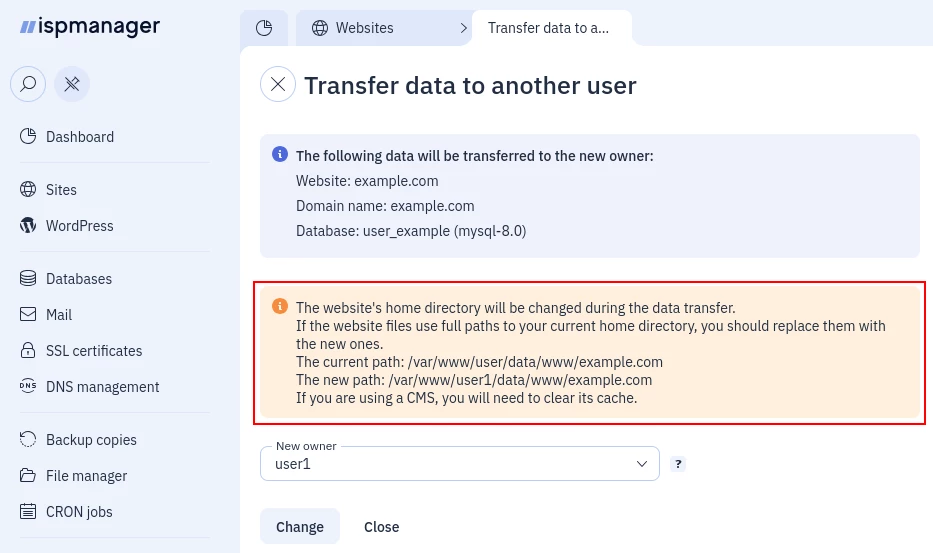Viewport: 933px width, 553px height.
Task: Click the search magnifier icon
Action: (28, 84)
